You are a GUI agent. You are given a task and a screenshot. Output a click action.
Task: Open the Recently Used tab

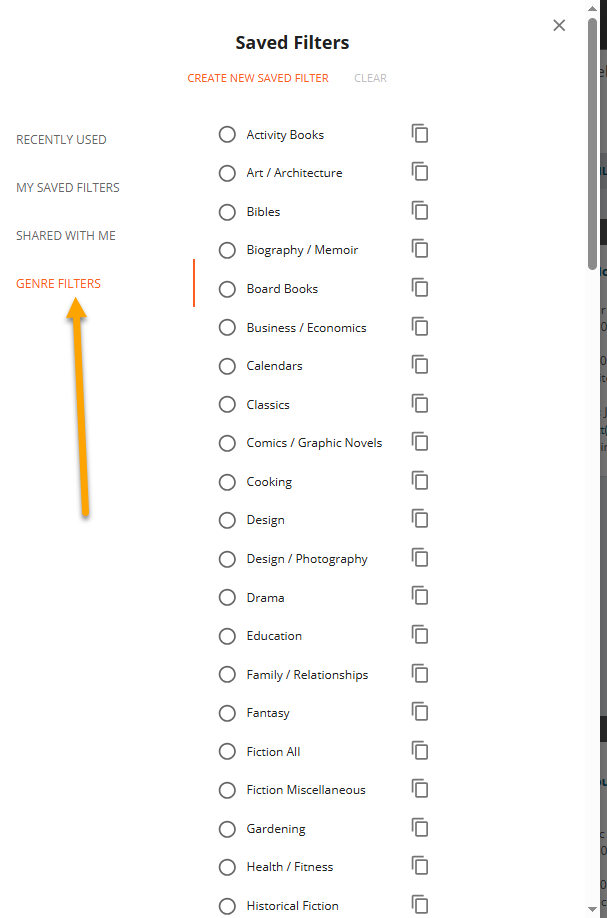click(x=61, y=140)
